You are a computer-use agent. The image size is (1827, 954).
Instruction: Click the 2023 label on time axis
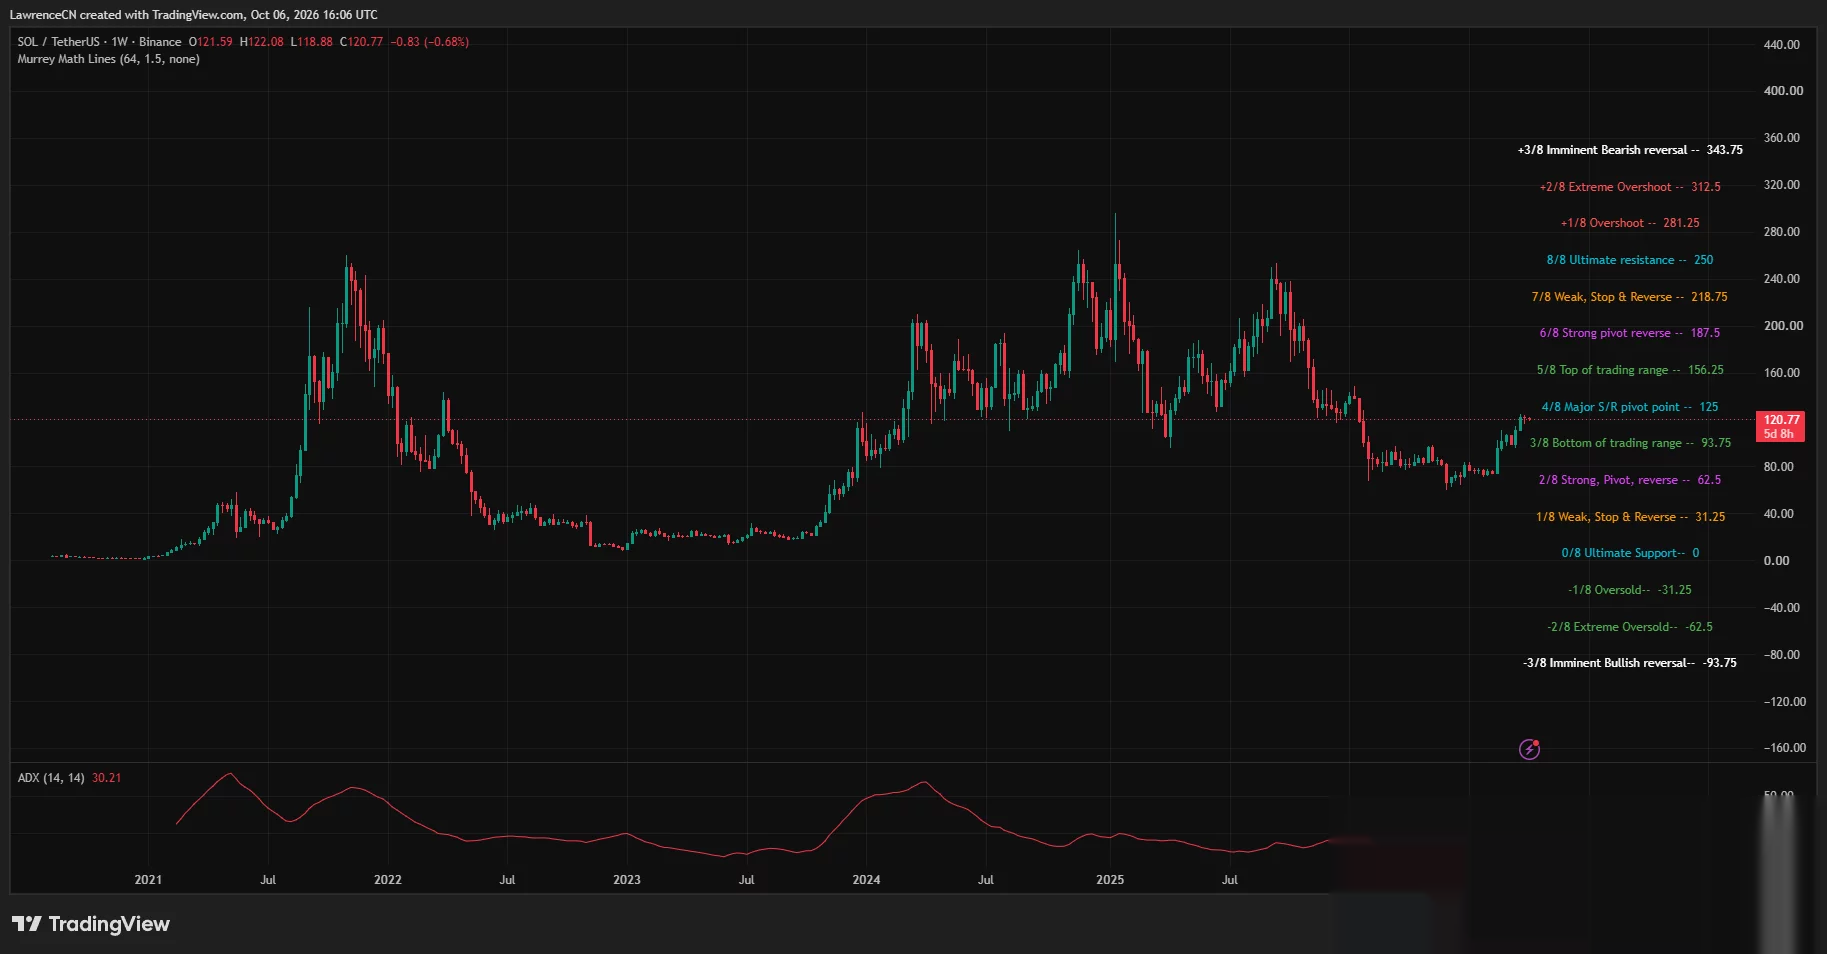[x=627, y=880]
